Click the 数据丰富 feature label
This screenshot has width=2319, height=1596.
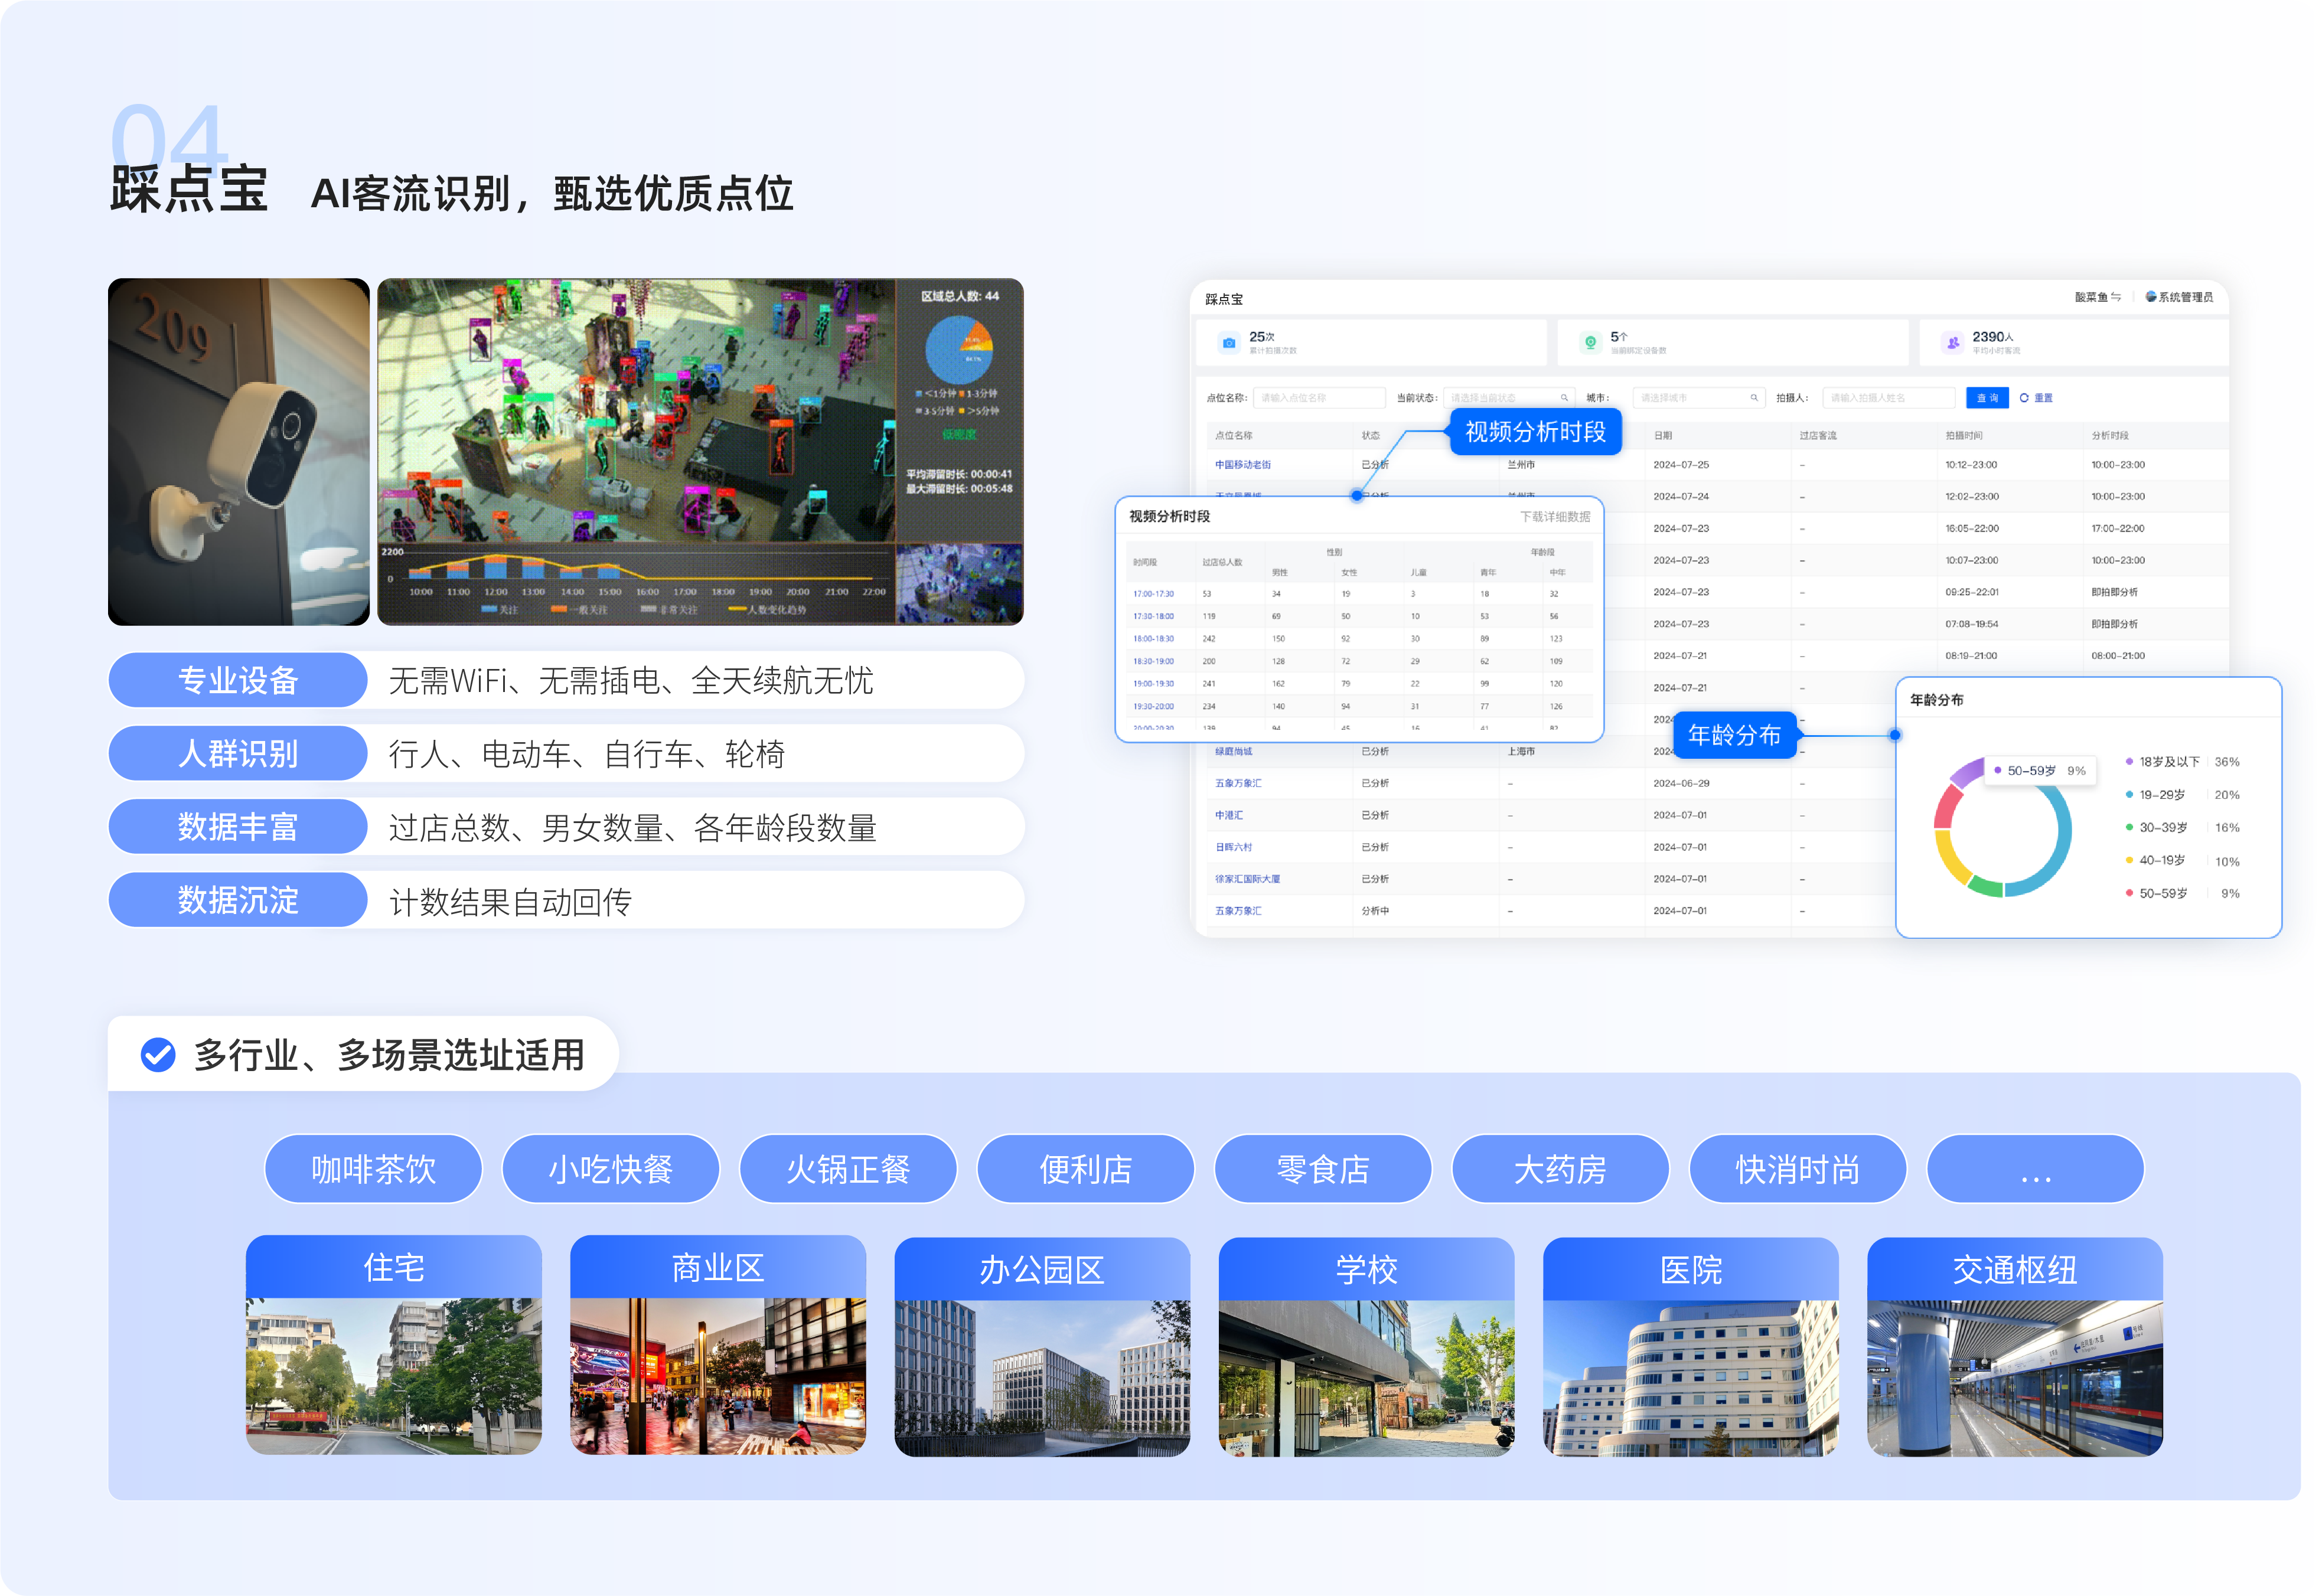[238, 826]
